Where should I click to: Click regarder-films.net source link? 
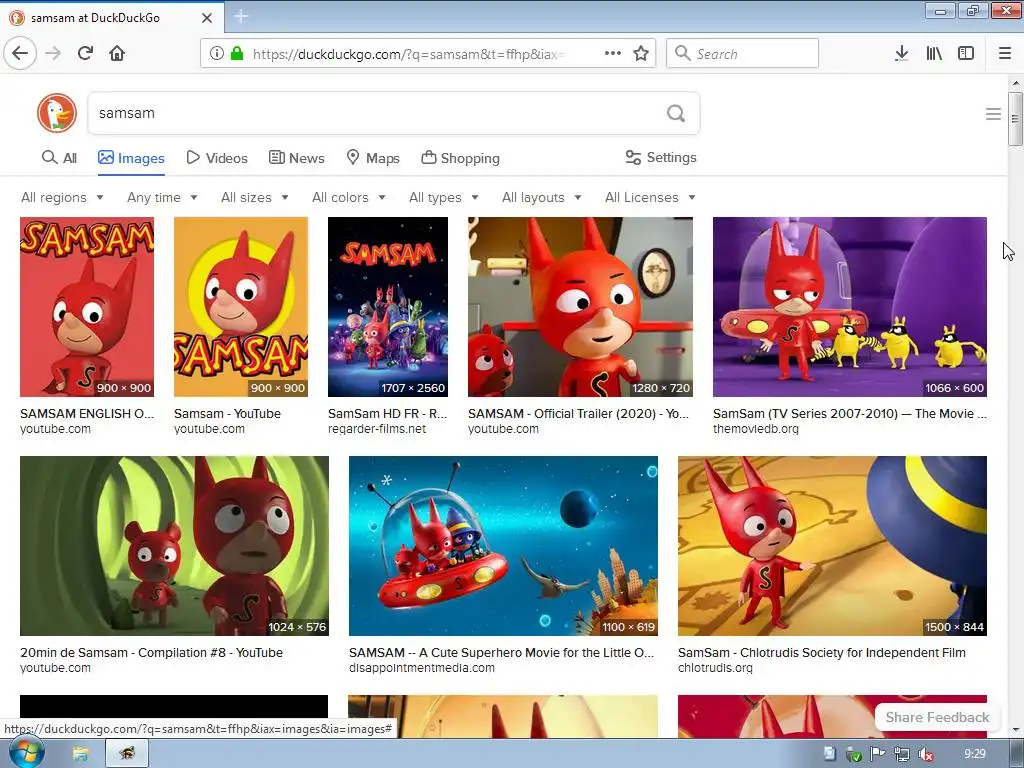click(x=377, y=429)
